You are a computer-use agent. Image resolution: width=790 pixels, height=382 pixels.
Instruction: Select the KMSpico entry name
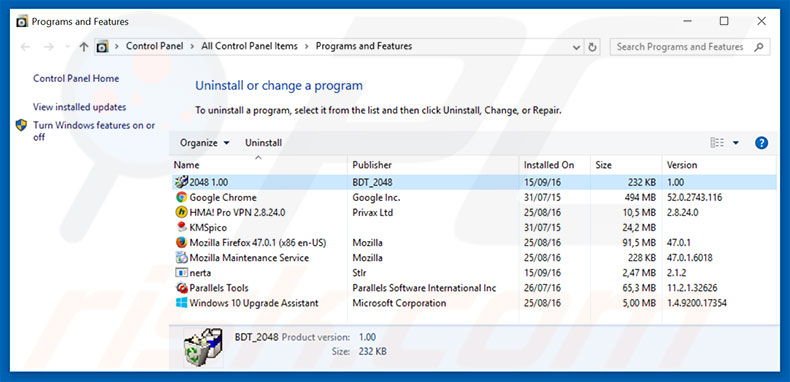click(x=208, y=227)
